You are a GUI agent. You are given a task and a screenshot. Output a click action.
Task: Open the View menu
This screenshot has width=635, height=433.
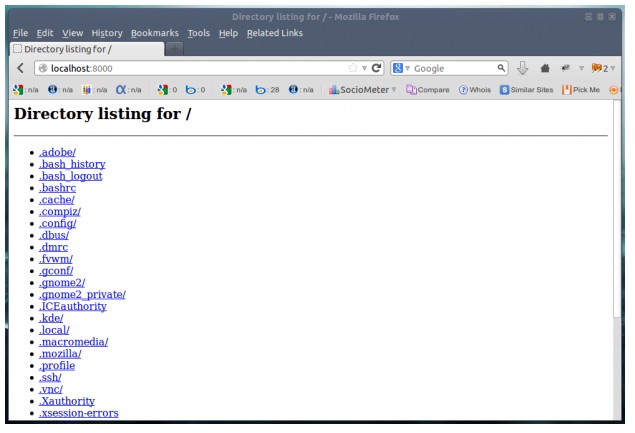tap(72, 33)
